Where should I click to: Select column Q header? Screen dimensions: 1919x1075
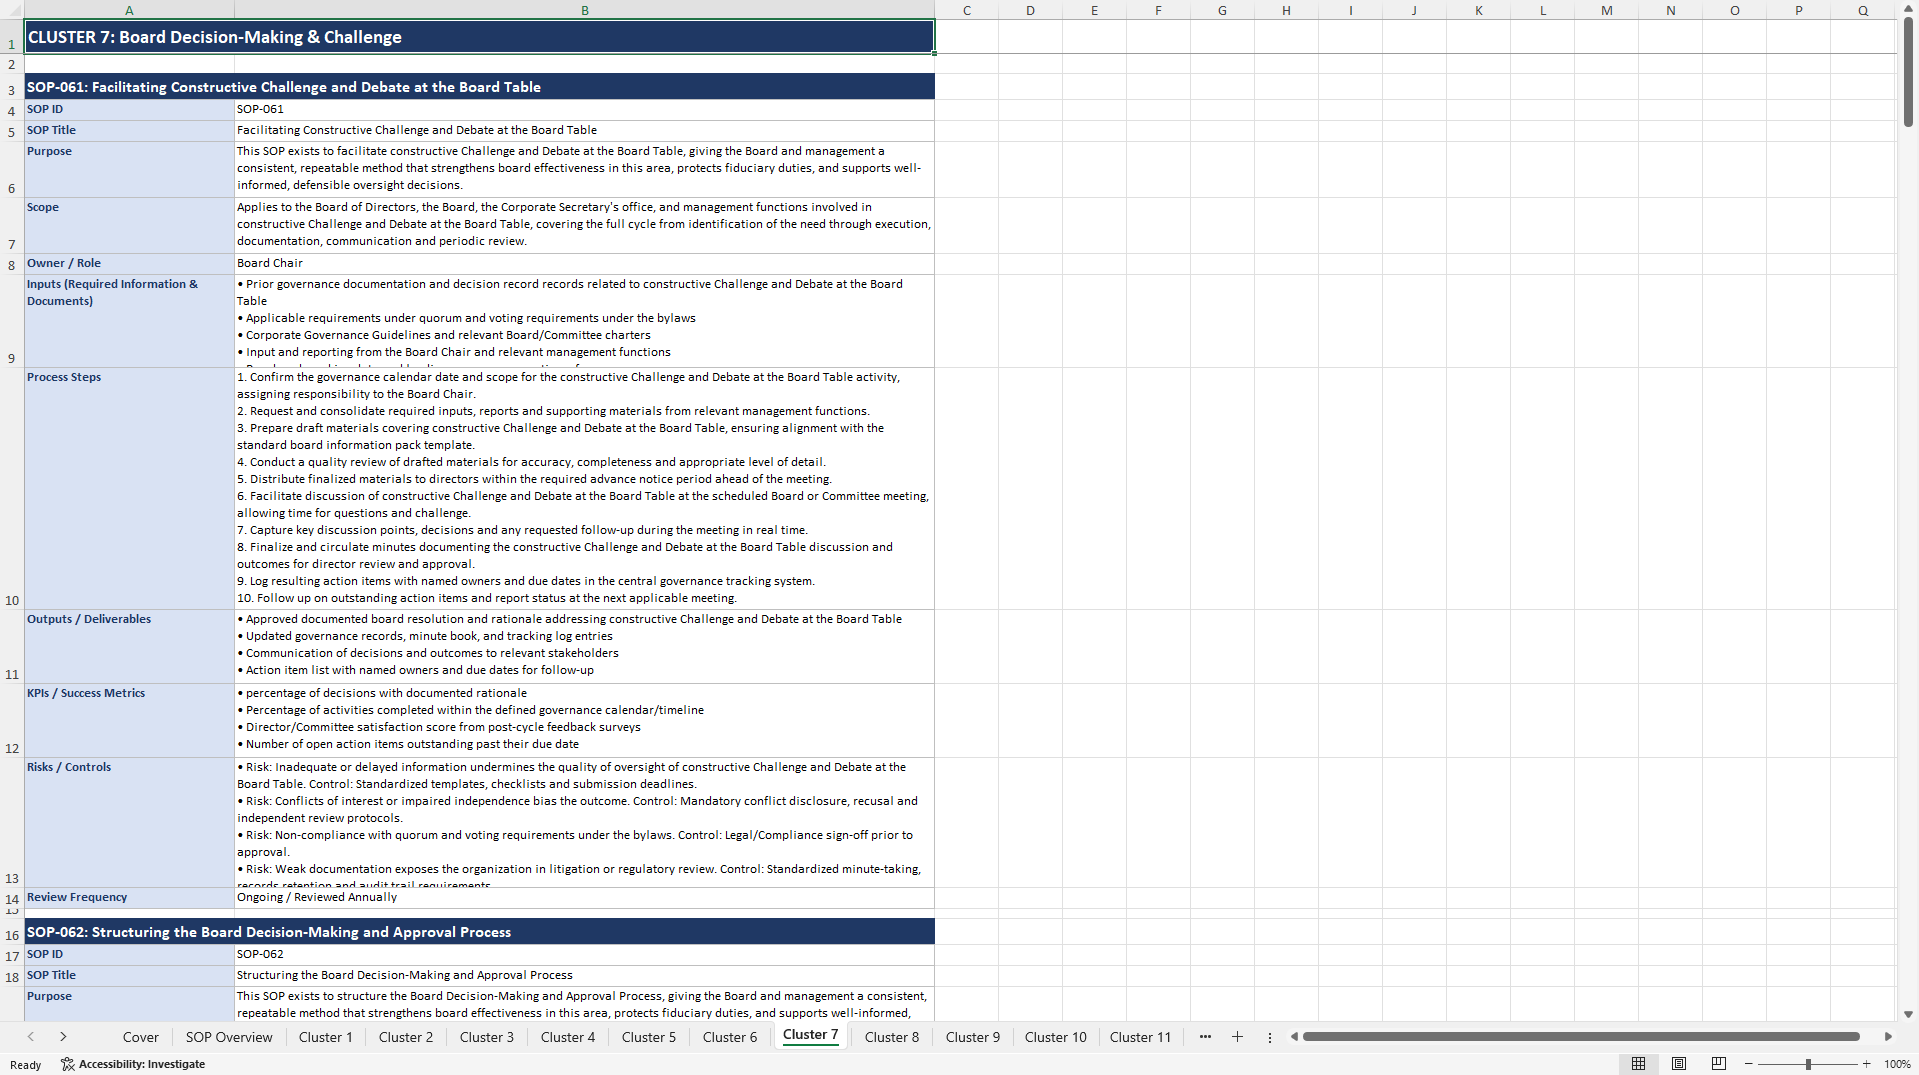pyautogui.click(x=1863, y=10)
